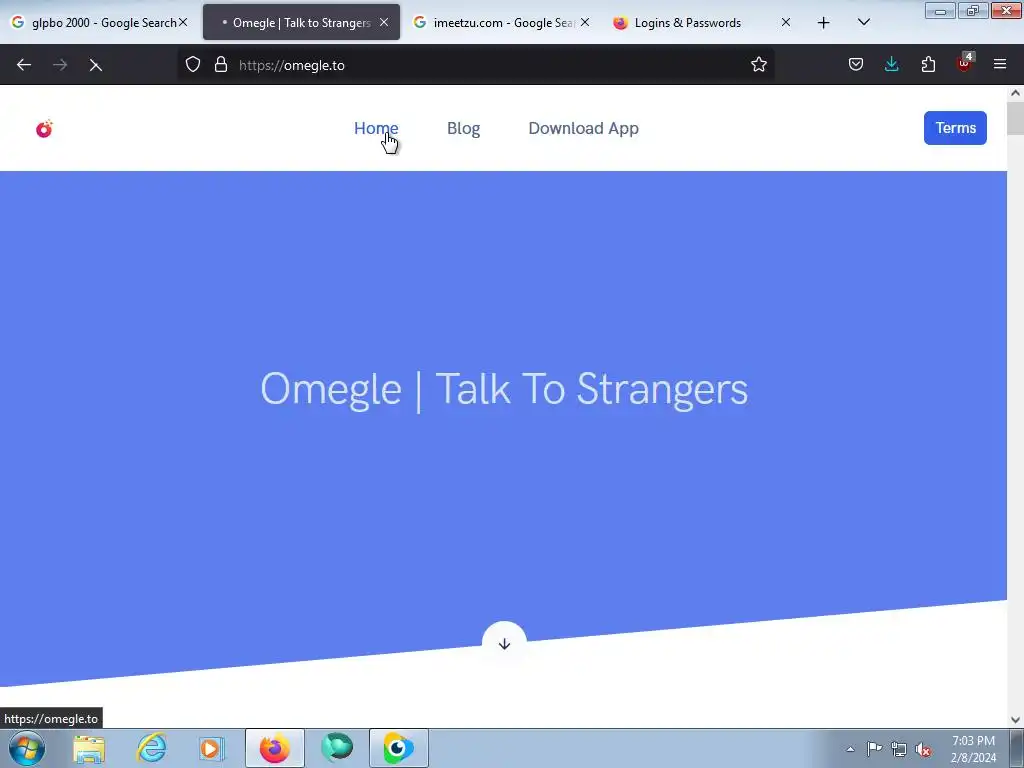Open the muted volume tray icon
Viewport: 1024px width, 768px height.
(x=923, y=749)
